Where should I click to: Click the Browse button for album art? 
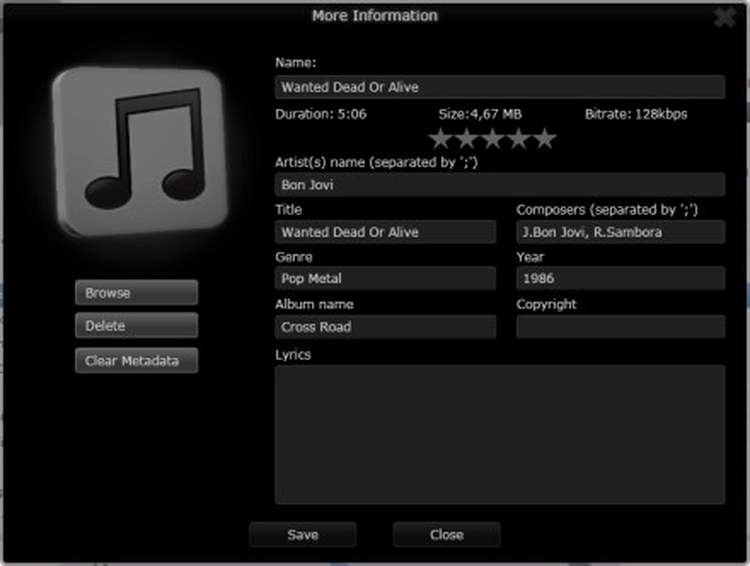(x=136, y=292)
